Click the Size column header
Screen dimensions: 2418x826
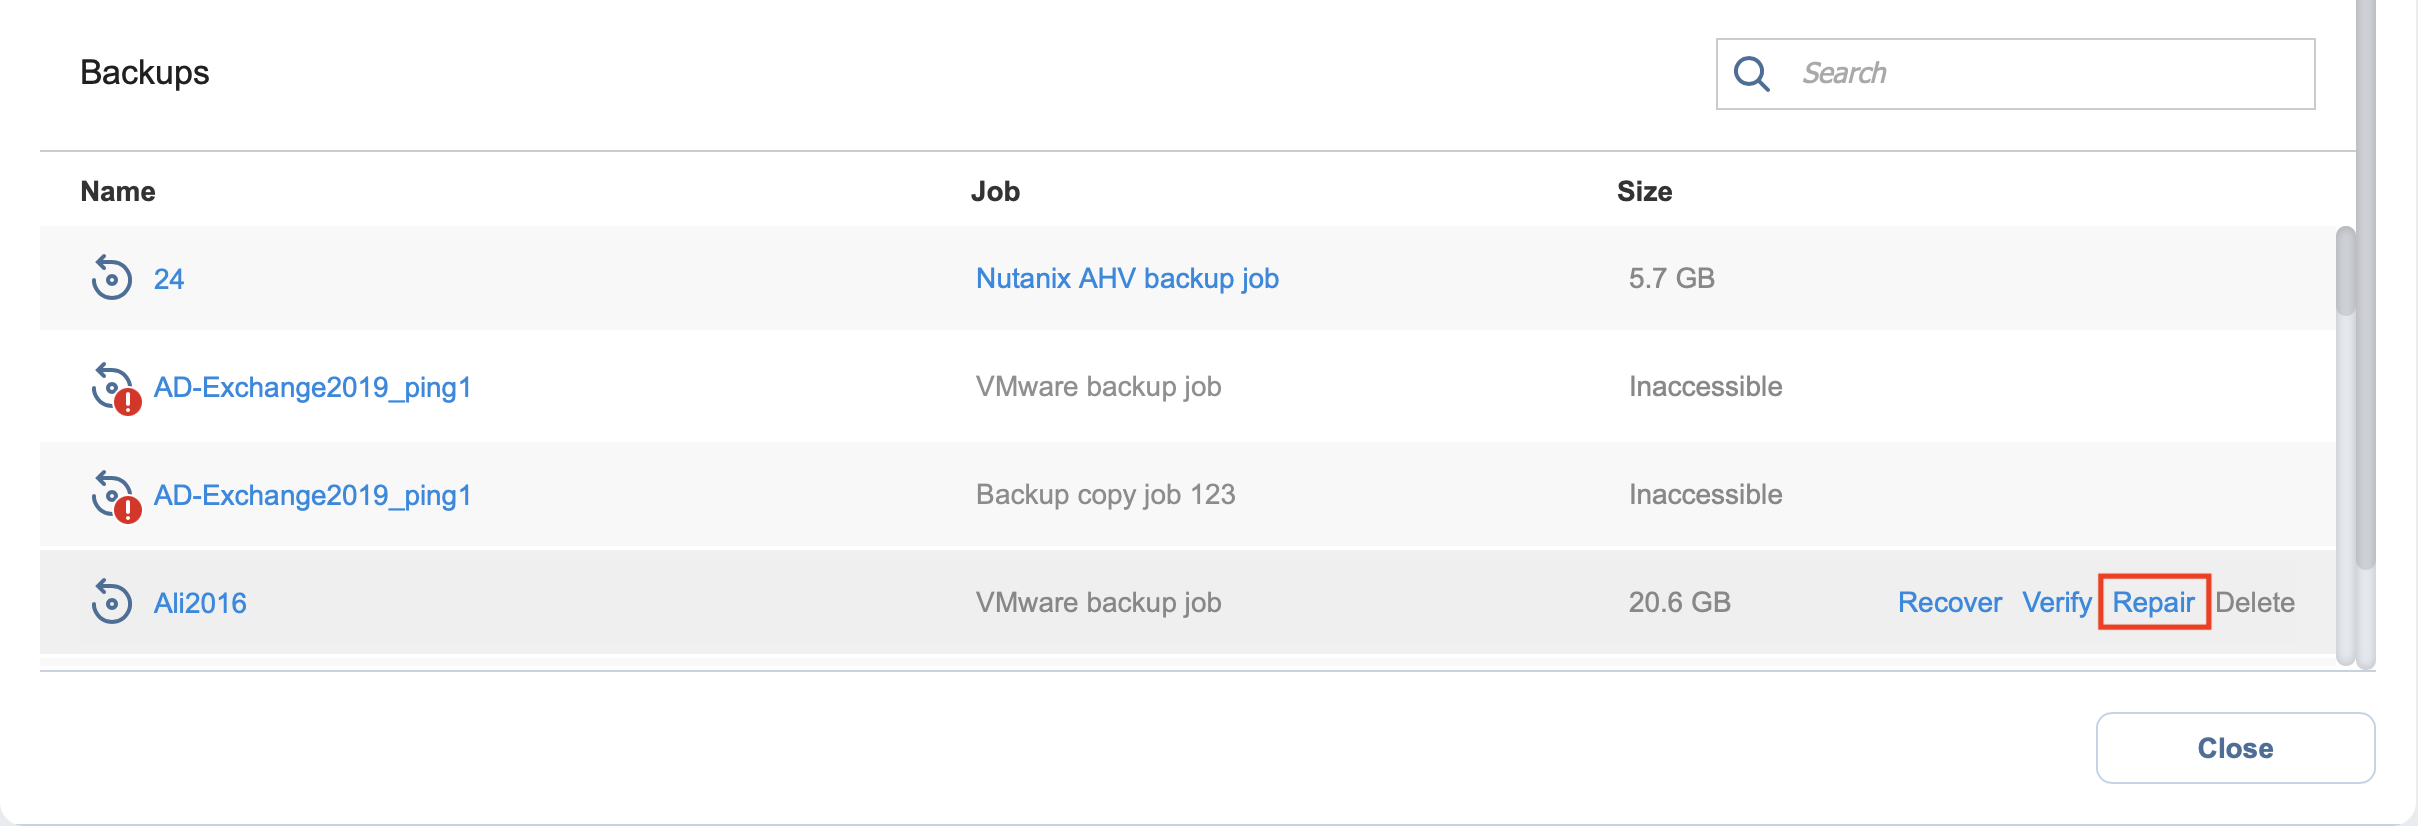1644,191
